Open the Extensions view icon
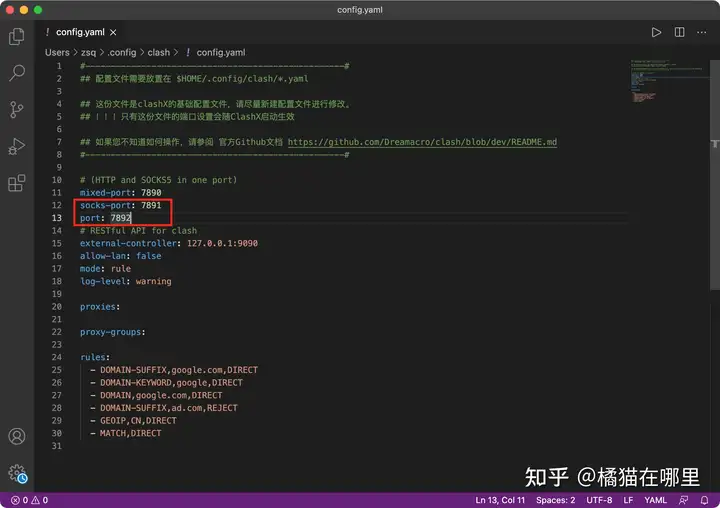The image size is (720, 508). (x=17, y=183)
